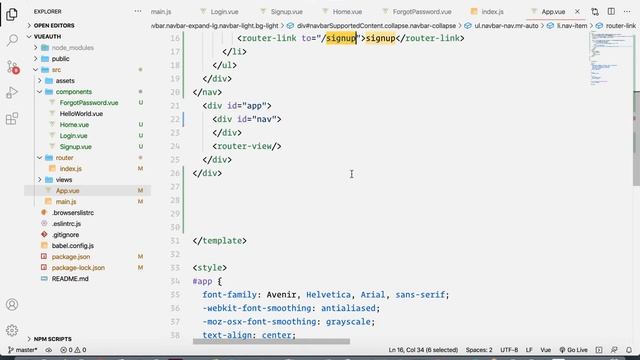This screenshot has height=360, width=640.
Task: Open the Extensions view icon
Action: (12, 119)
